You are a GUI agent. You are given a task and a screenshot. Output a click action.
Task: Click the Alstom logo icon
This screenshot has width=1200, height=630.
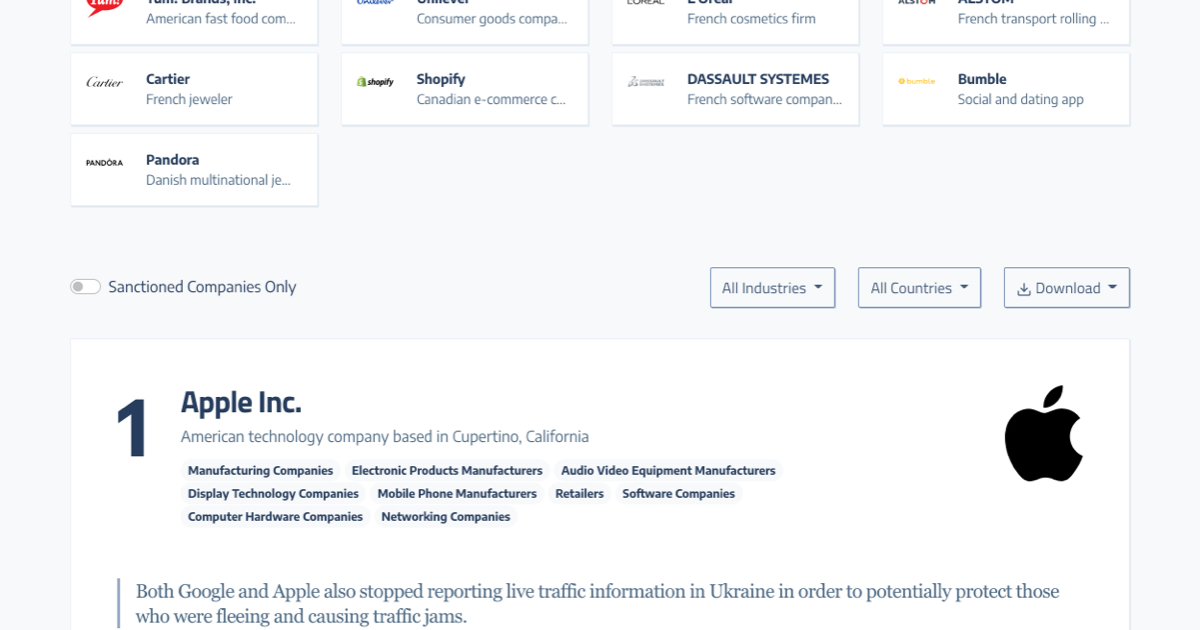pyautogui.click(x=916, y=3)
